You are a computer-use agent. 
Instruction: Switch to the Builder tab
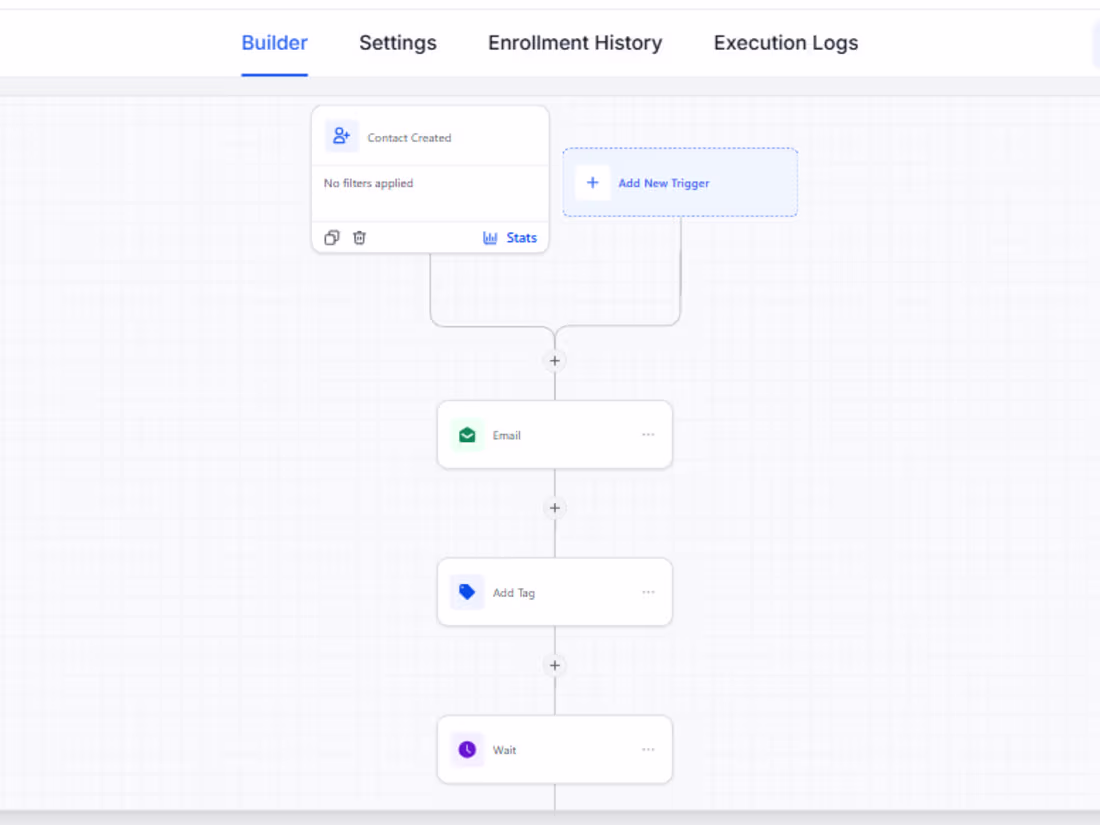(274, 43)
